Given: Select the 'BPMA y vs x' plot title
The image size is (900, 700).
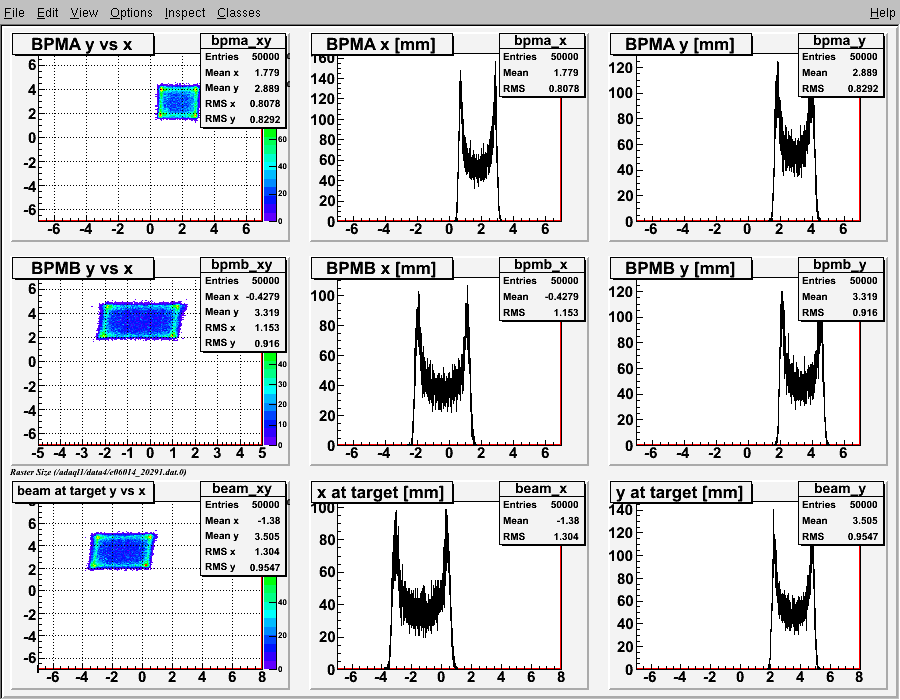Looking at the screenshot, I should 83,44.
